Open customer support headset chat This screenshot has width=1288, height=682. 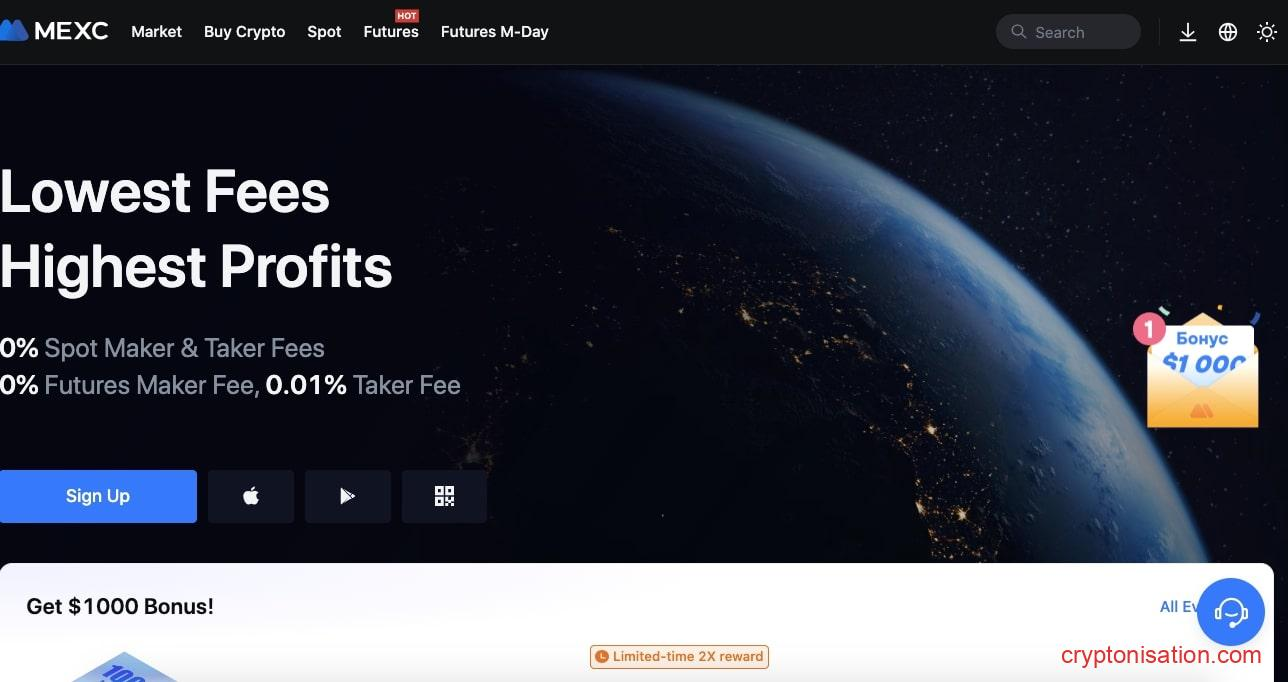1231,612
